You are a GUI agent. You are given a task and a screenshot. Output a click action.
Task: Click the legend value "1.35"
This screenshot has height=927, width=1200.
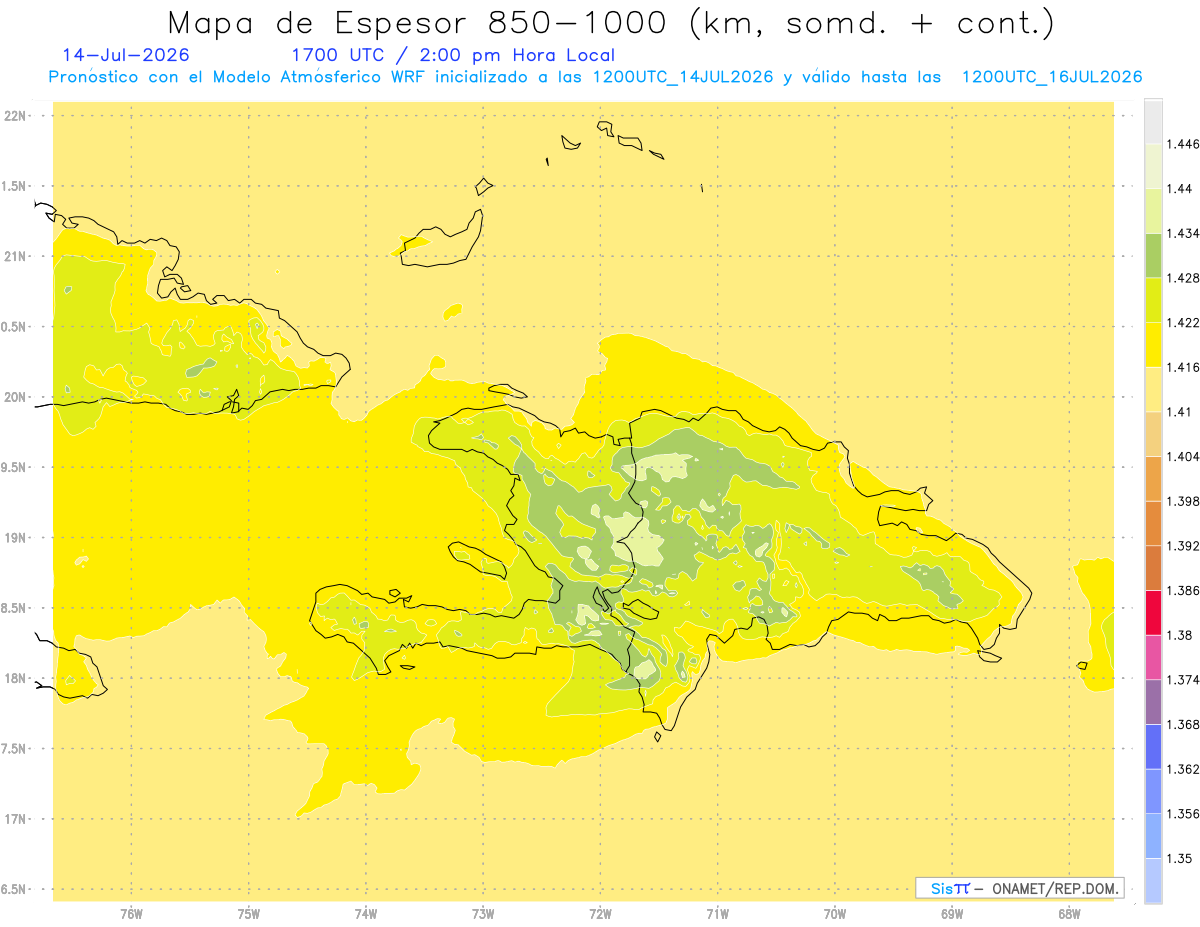pyautogui.click(x=1179, y=858)
